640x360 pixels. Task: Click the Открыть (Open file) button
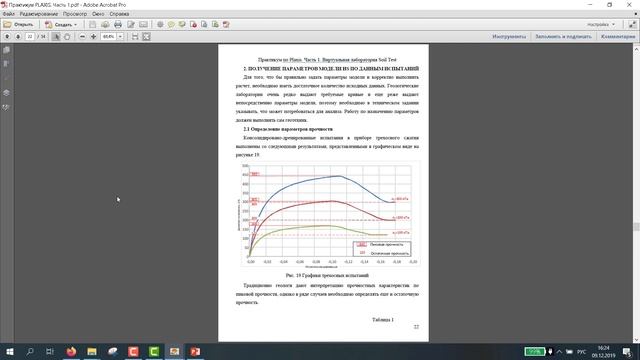click(19, 24)
